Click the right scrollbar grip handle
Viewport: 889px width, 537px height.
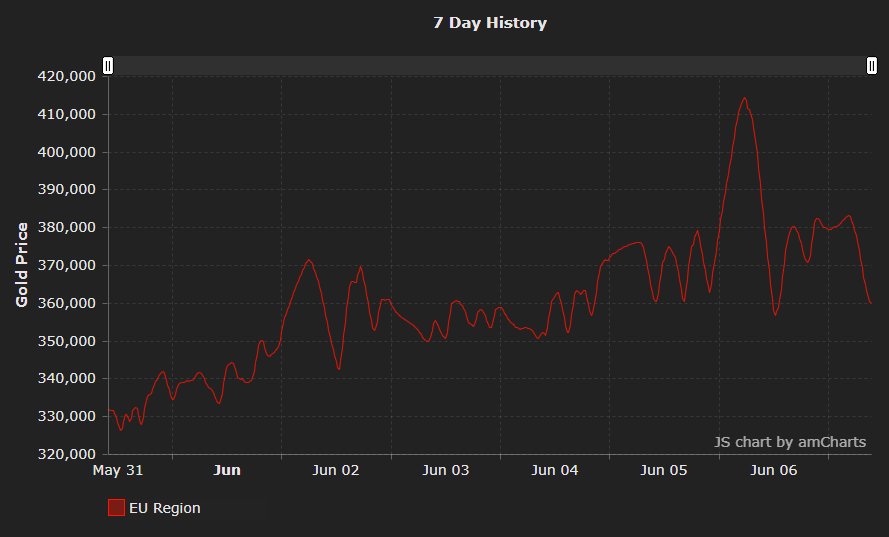(x=872, y=66)
